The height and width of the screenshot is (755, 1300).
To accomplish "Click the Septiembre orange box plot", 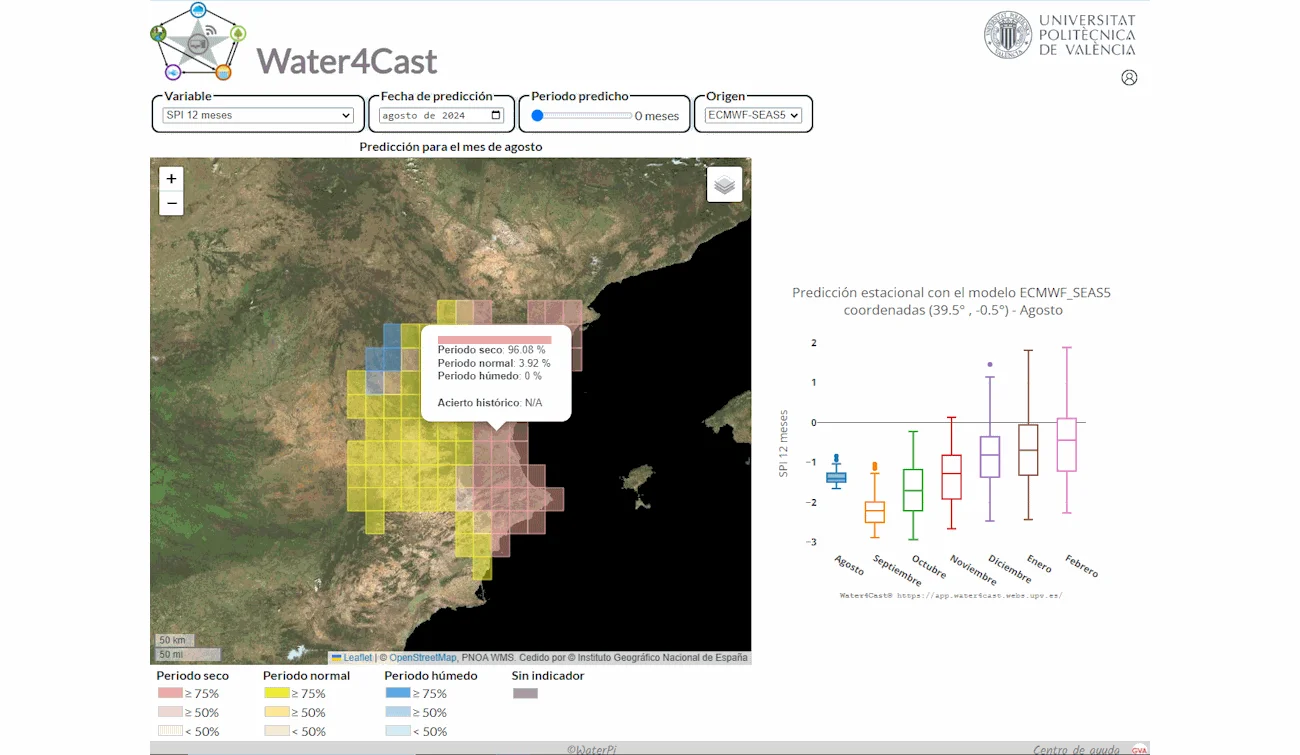I will point(875,512).
